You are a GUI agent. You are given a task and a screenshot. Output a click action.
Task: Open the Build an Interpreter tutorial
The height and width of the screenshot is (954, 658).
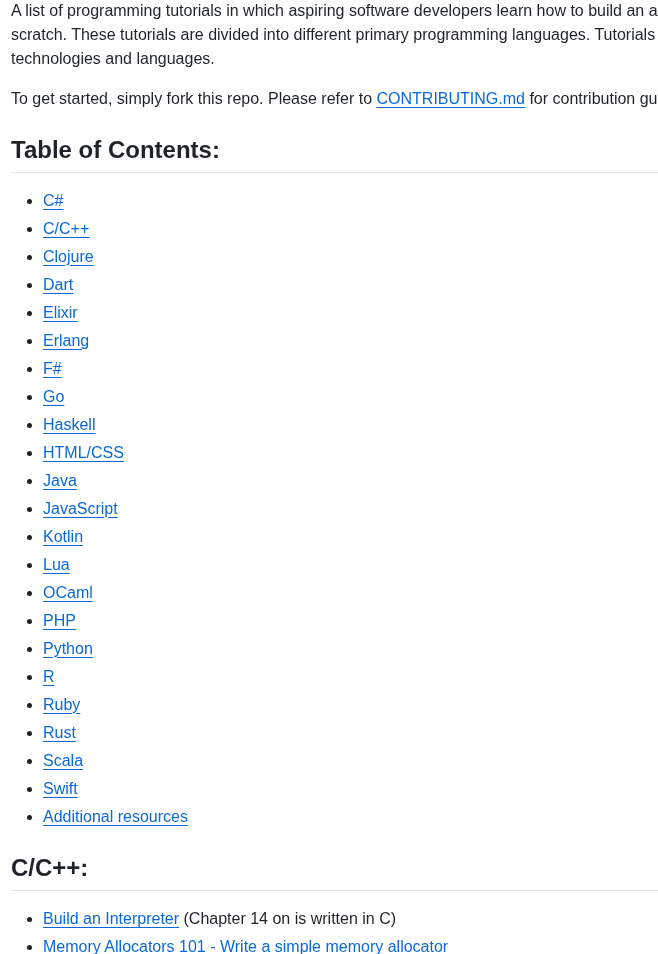pyautogui.click(x=111, y=919)
